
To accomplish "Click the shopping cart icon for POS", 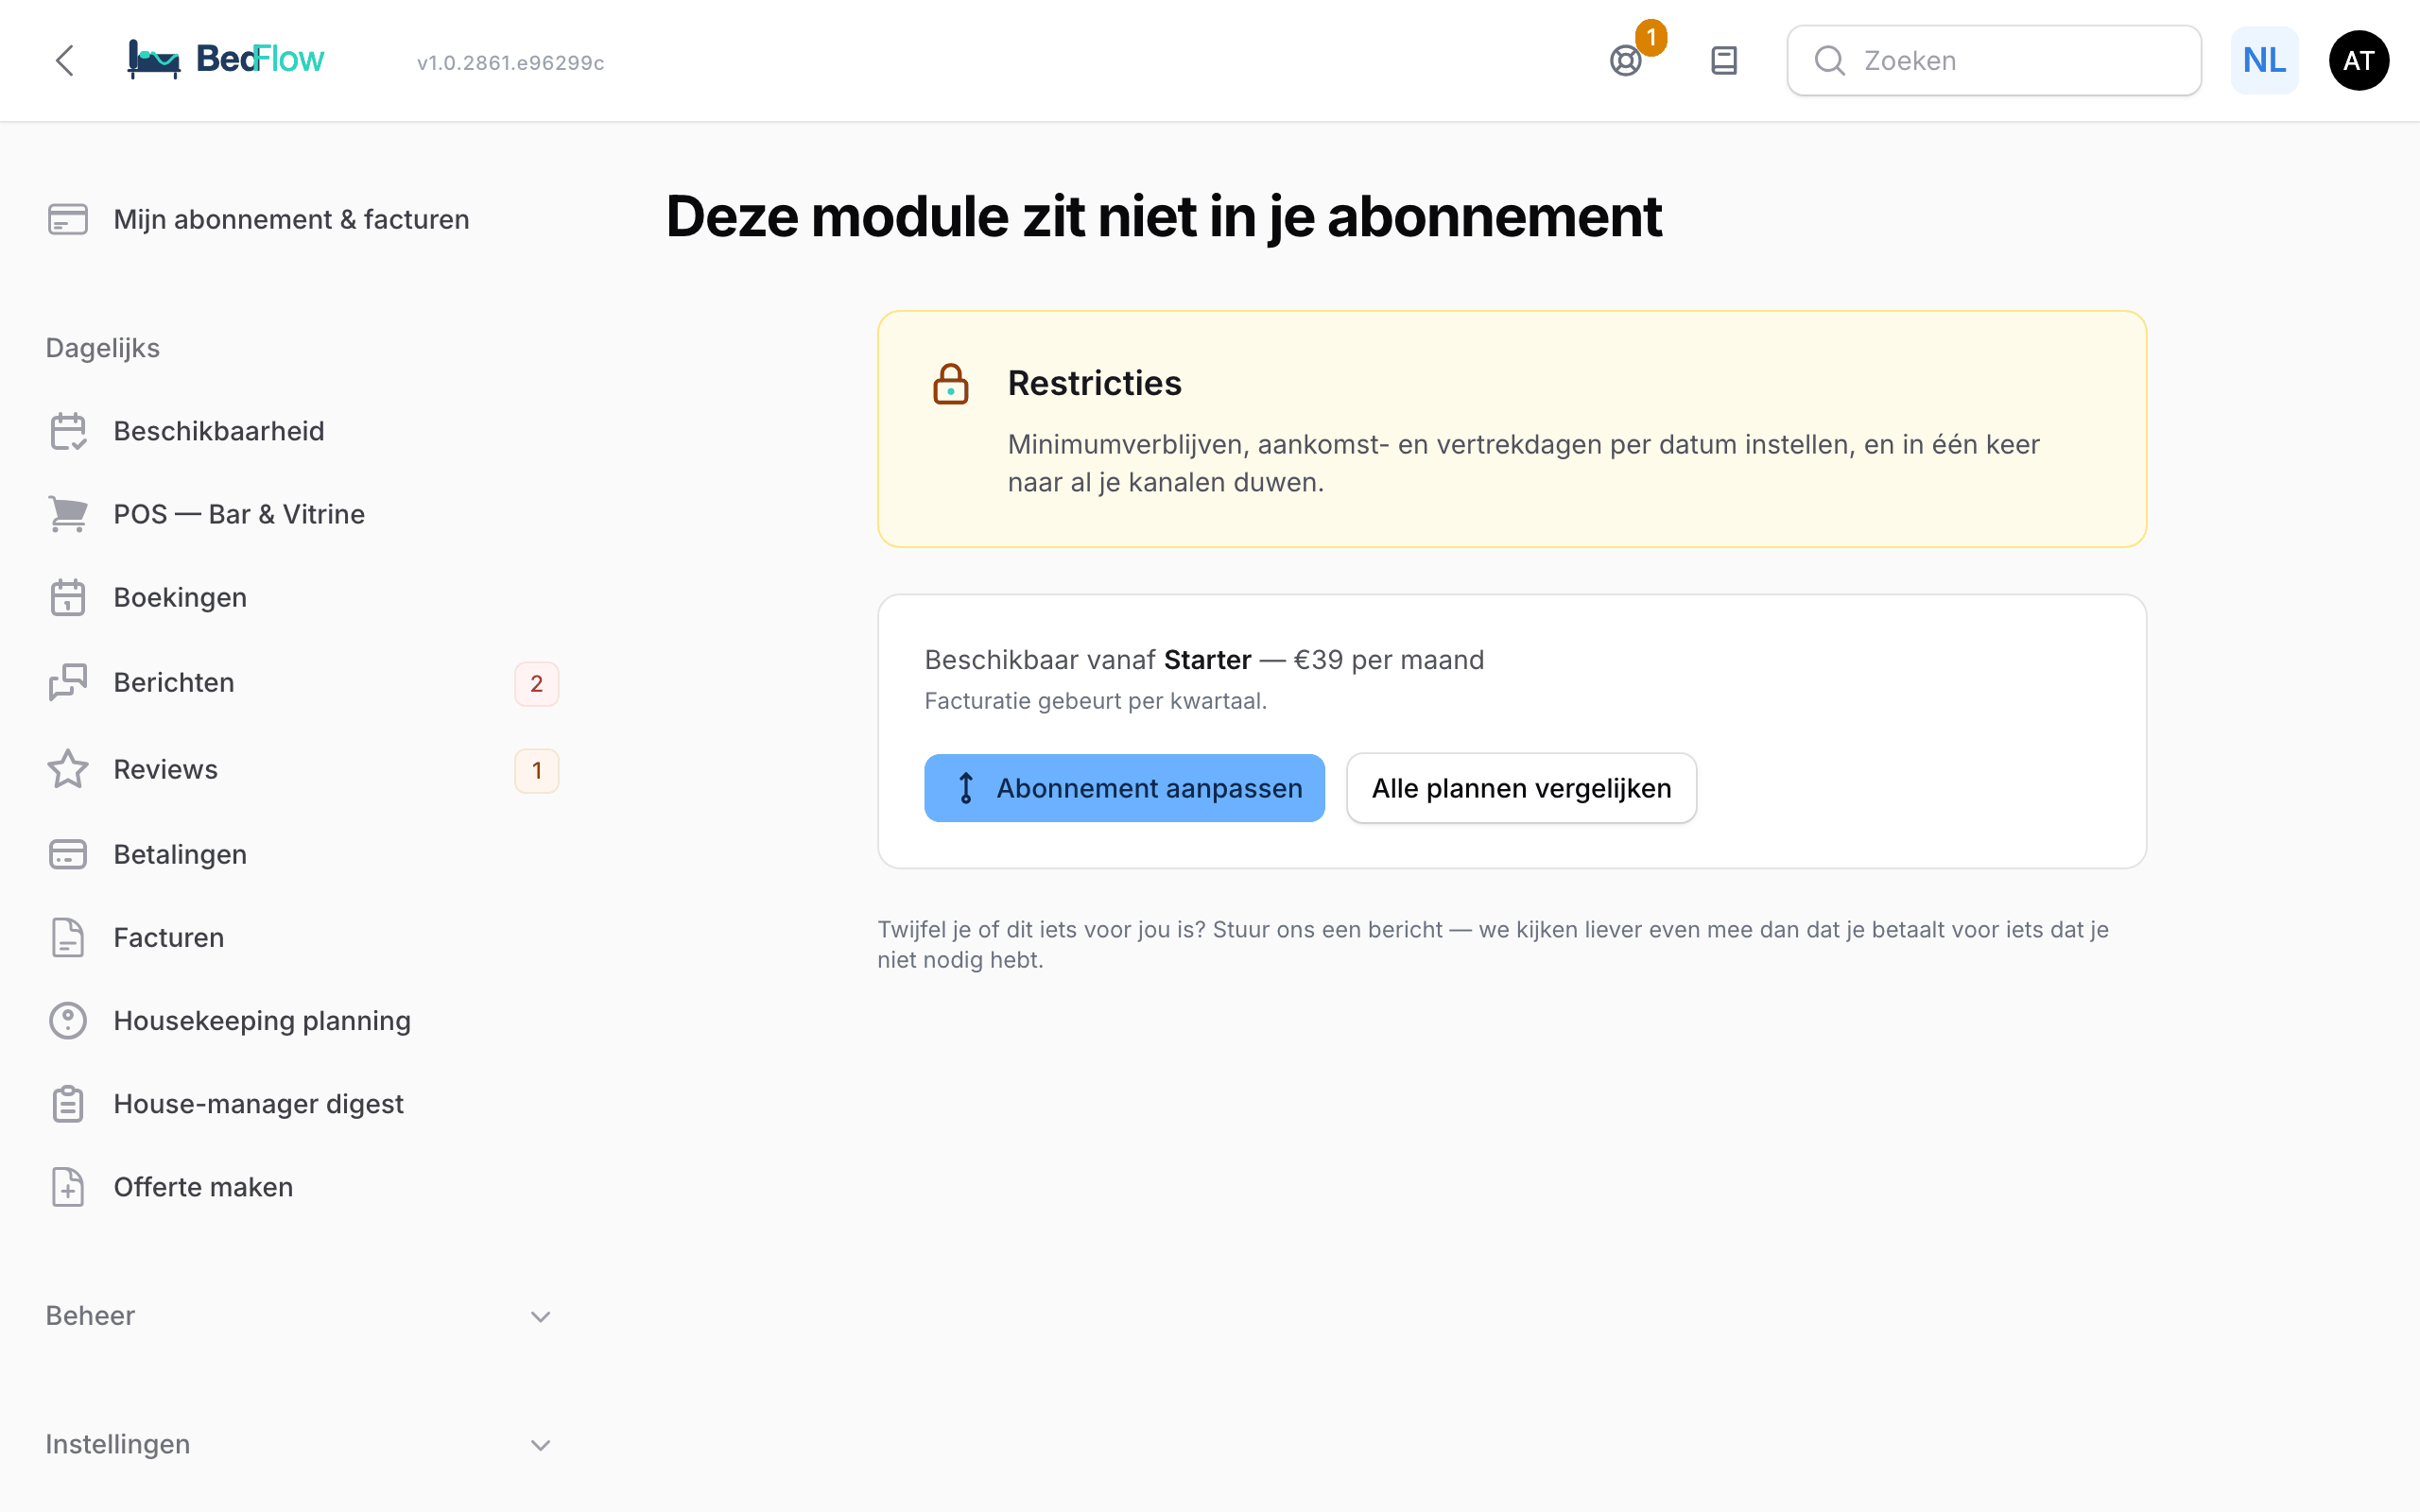I will pyautogui.click(x=68, y=514).
